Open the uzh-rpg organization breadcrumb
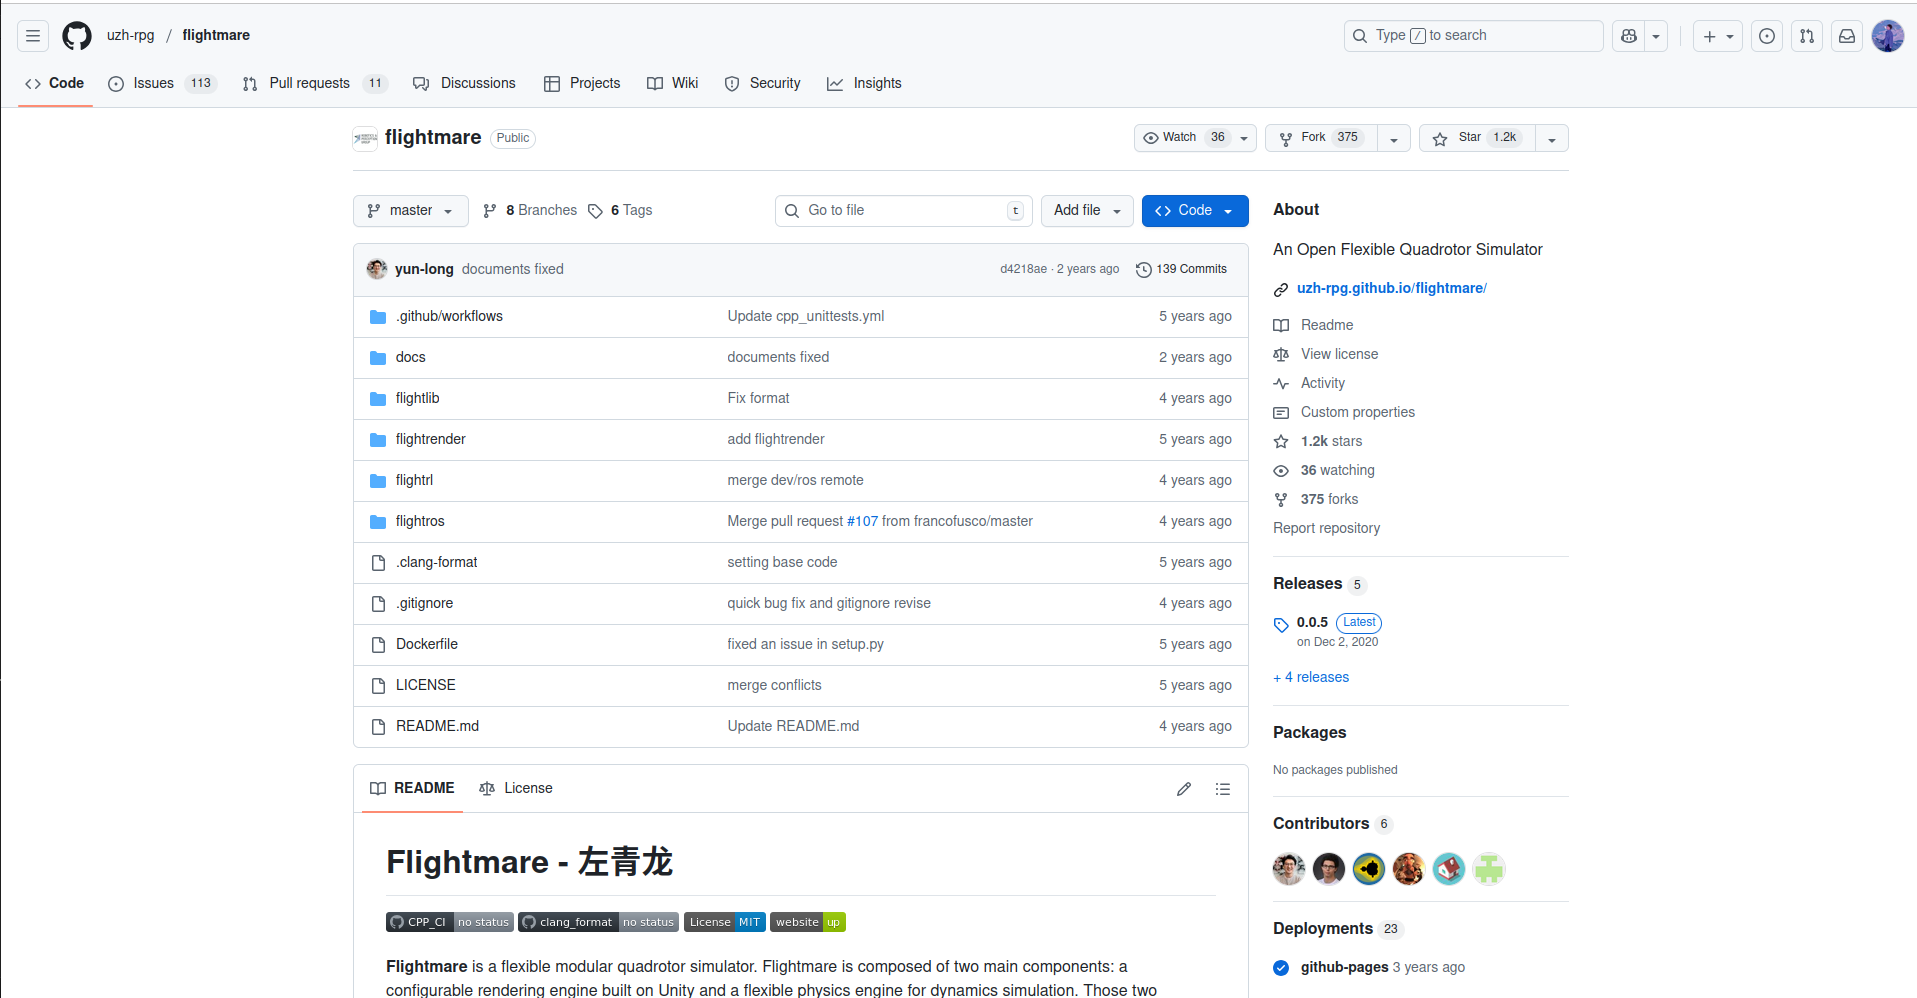The width and height of the screenshot is (1917, 998). (131, 35)
